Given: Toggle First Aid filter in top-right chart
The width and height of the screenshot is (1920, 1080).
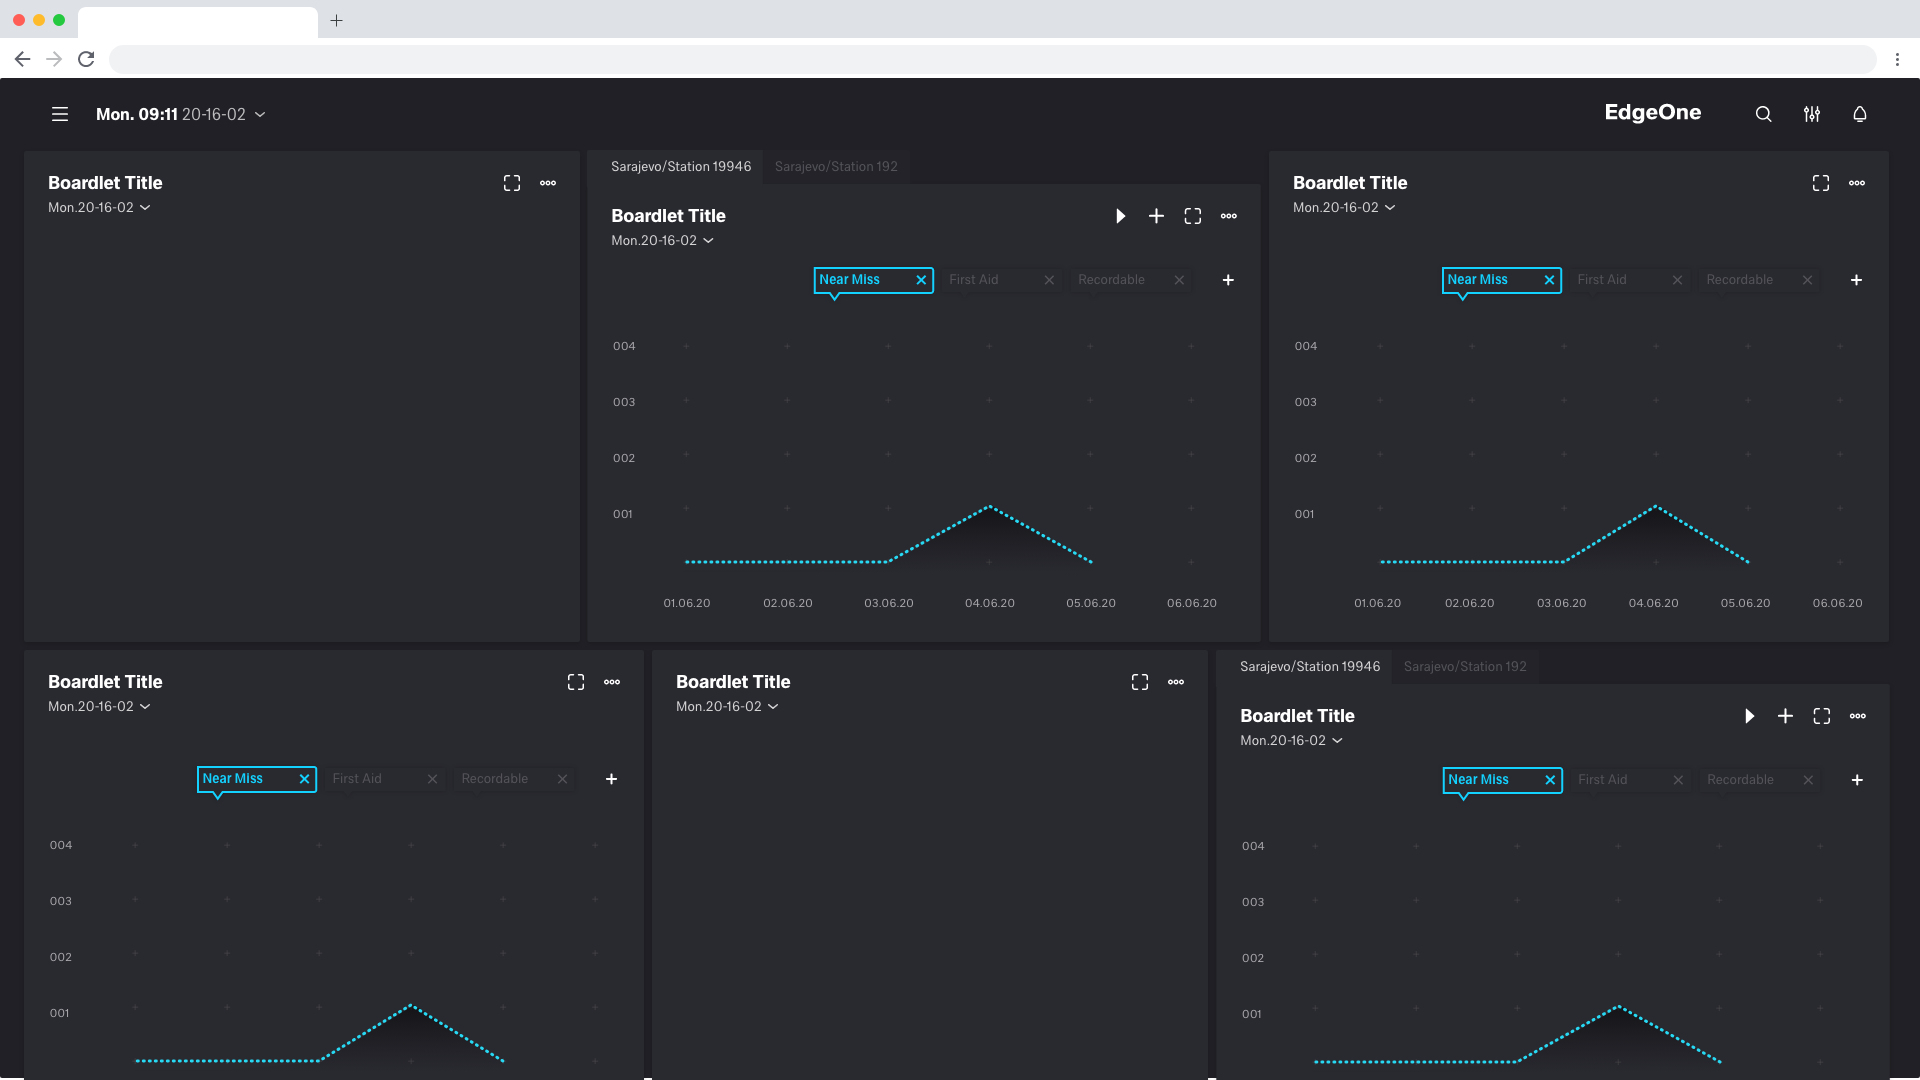Looking at the screenshot, I should (x=1602, y=280).
